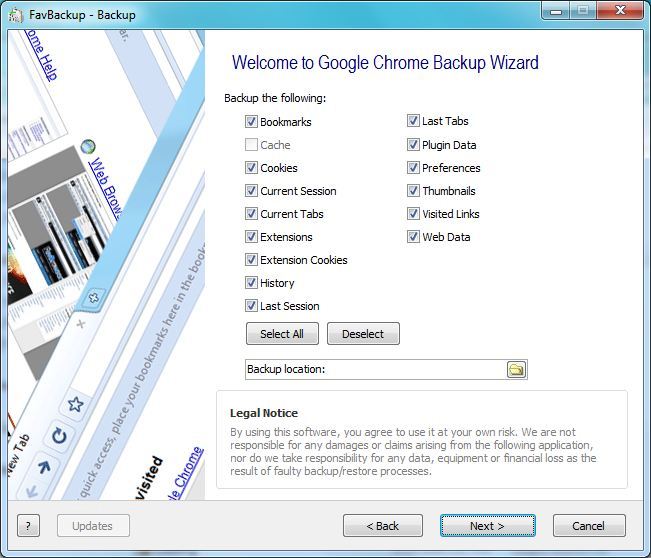Click the Updates button
This screenshot has height=558, width=651.
click(x=93, y=526)
